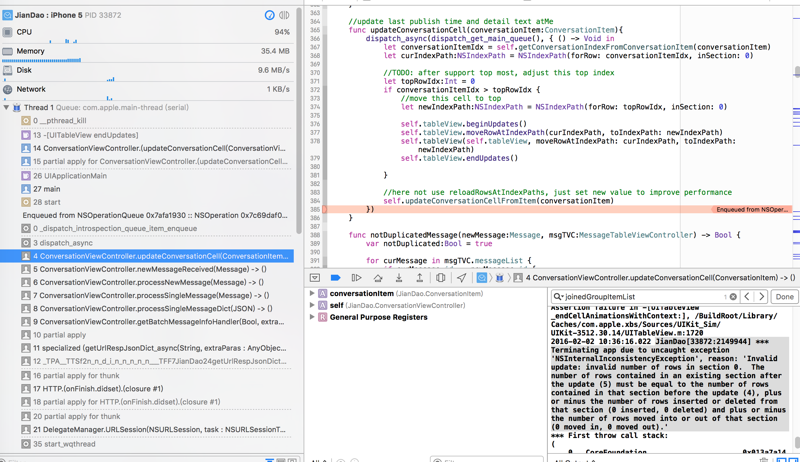Go to next search match
Screen dimensions: 800x462
click(761, 297)
